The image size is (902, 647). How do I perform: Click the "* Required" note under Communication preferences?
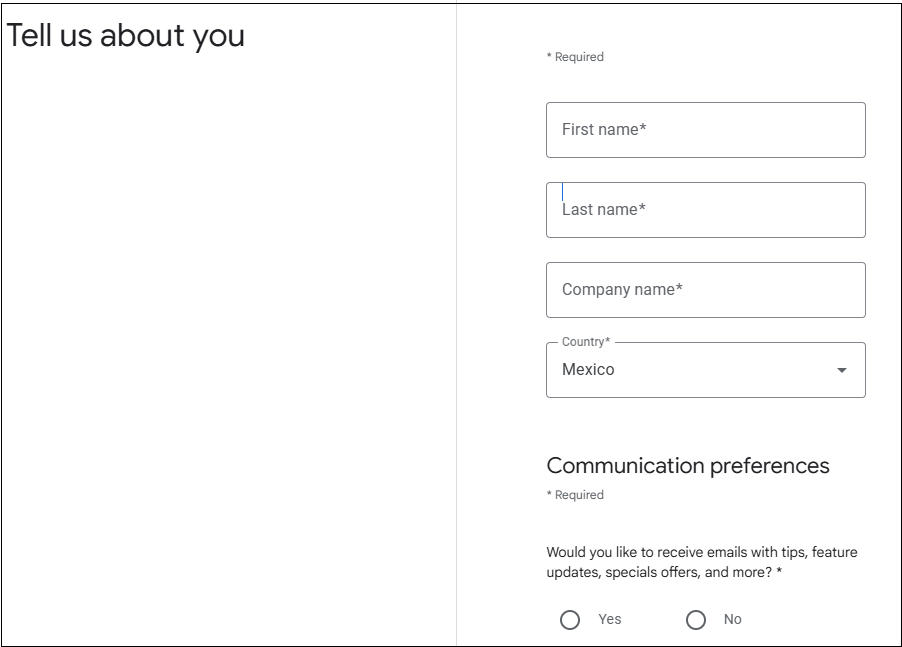coord(575,495)
